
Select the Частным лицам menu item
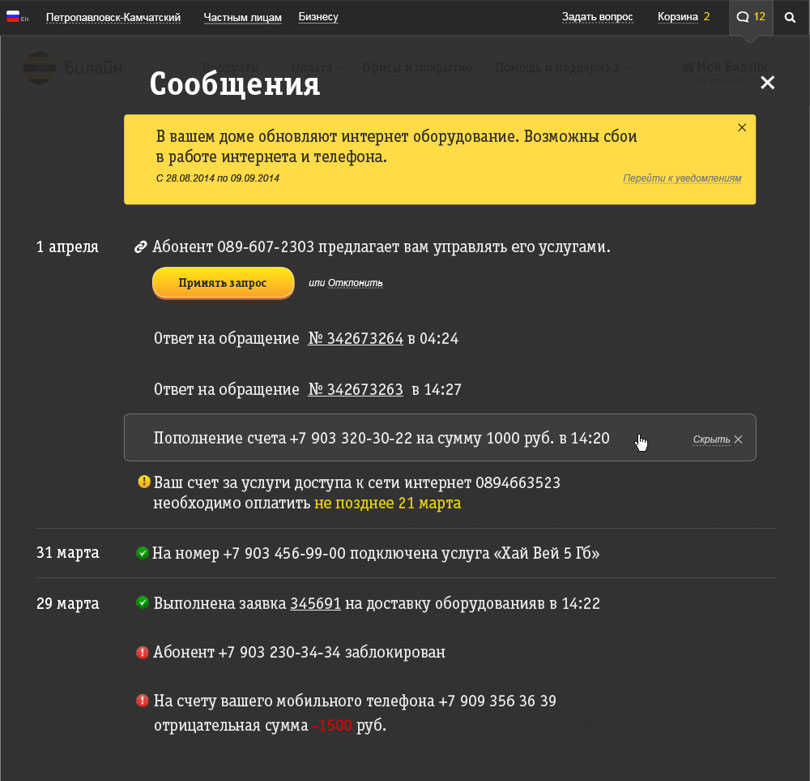point(242,17)
